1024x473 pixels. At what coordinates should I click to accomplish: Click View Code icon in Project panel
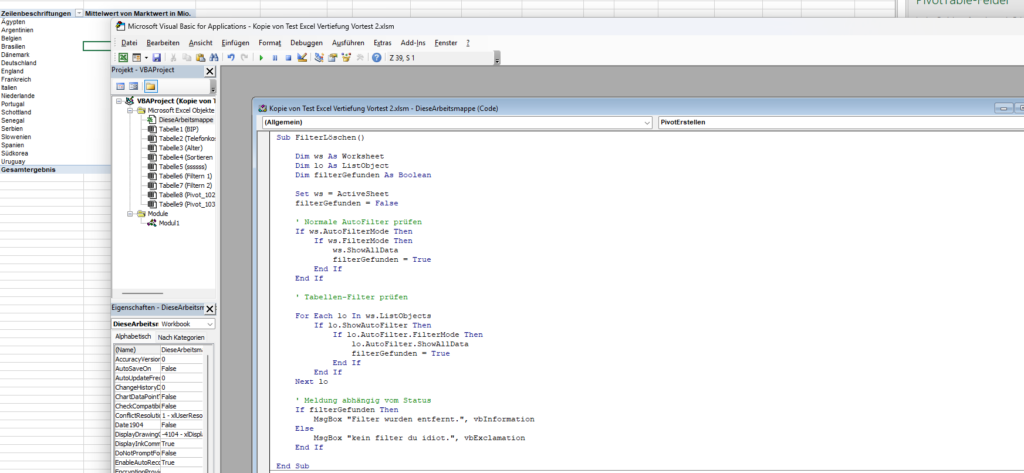(120, 87)
